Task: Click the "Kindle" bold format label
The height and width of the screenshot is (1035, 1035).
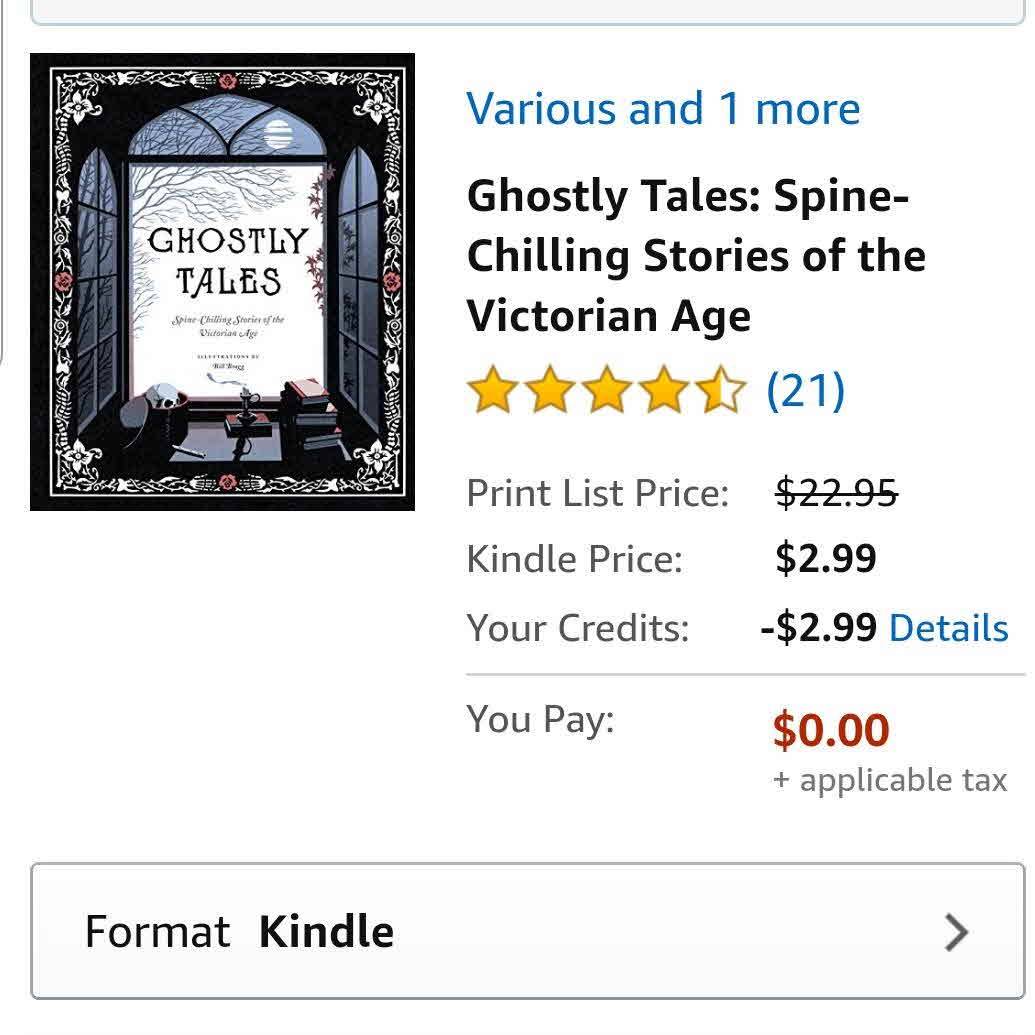Action: click(x=326, y=932)
